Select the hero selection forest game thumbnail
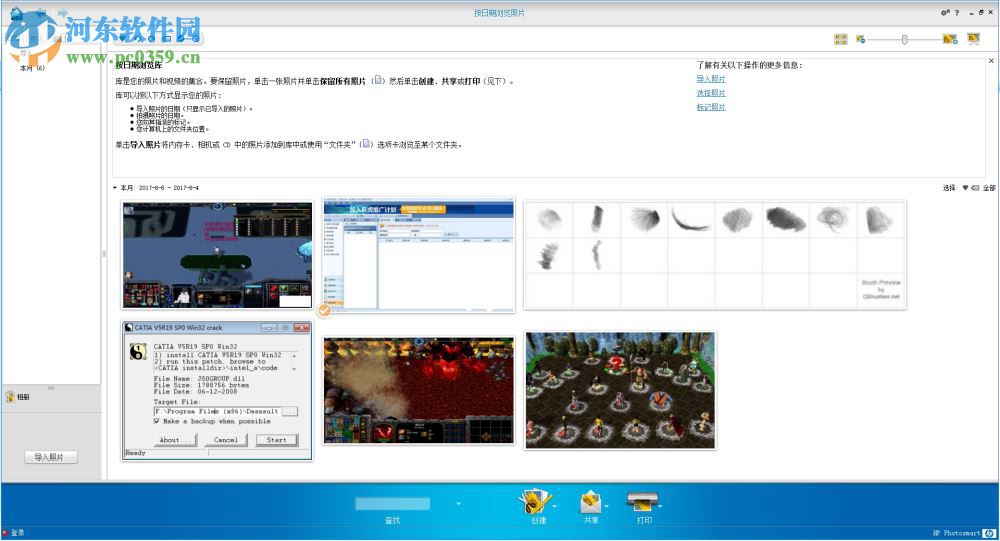This screenshot has height=541, width=1000. [619, 390]
